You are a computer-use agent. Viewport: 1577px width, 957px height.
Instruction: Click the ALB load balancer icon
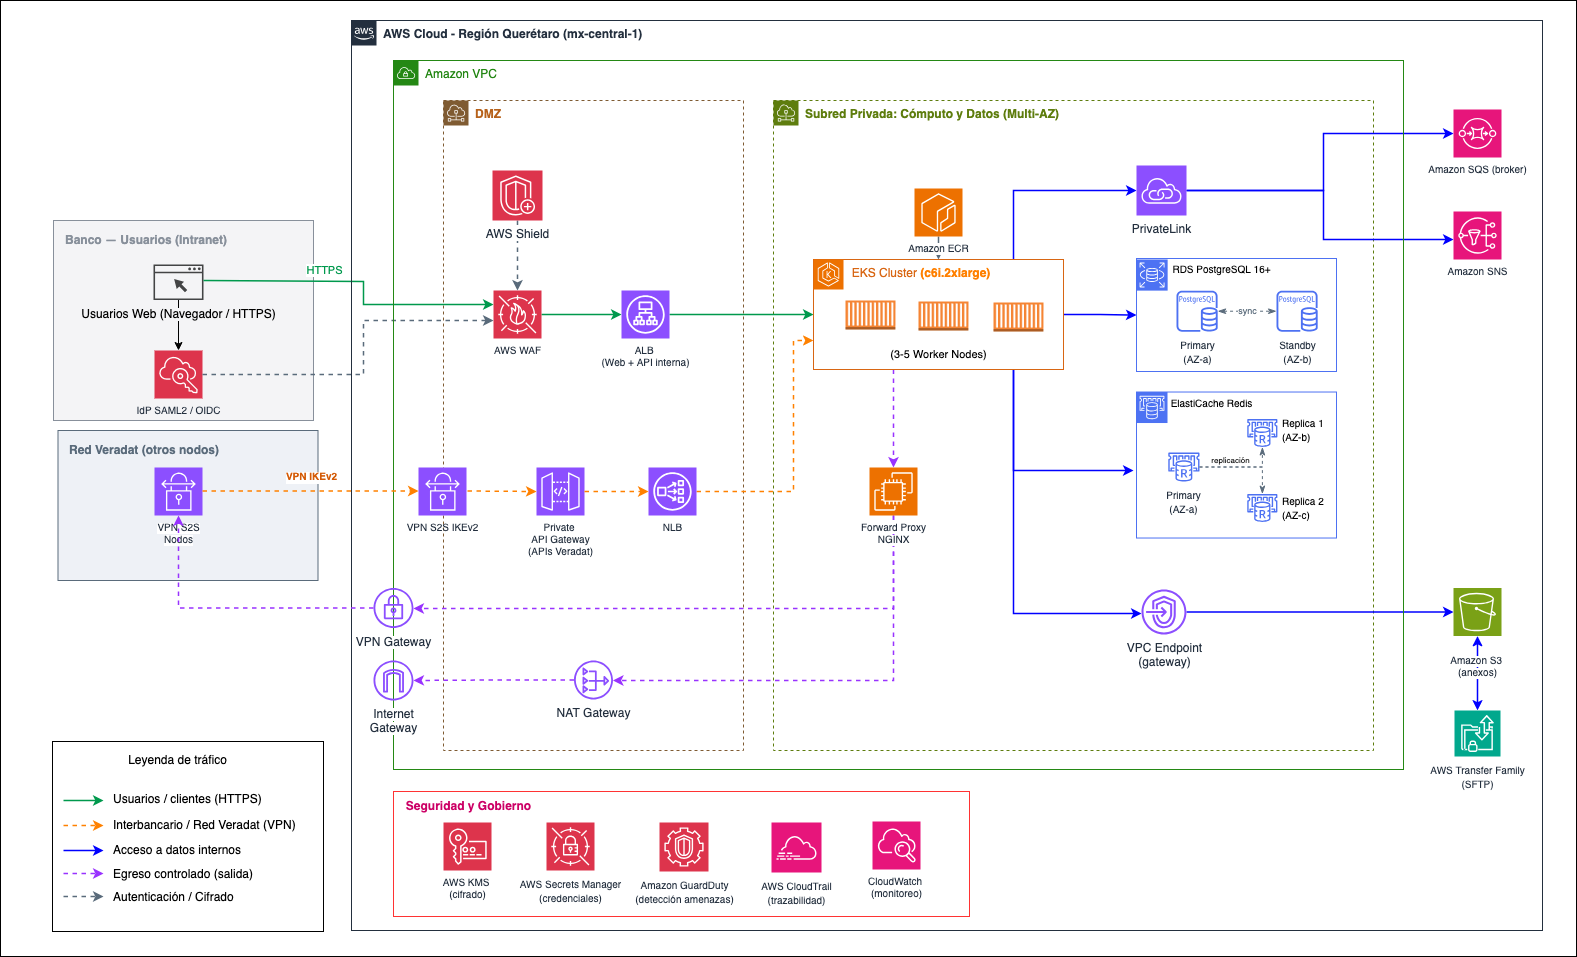pos(645,315)
